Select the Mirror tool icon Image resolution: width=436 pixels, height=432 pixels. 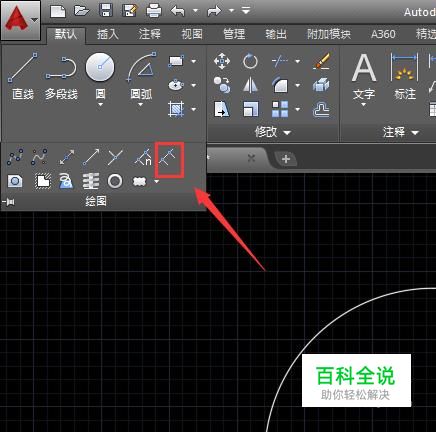click(250, 85)
